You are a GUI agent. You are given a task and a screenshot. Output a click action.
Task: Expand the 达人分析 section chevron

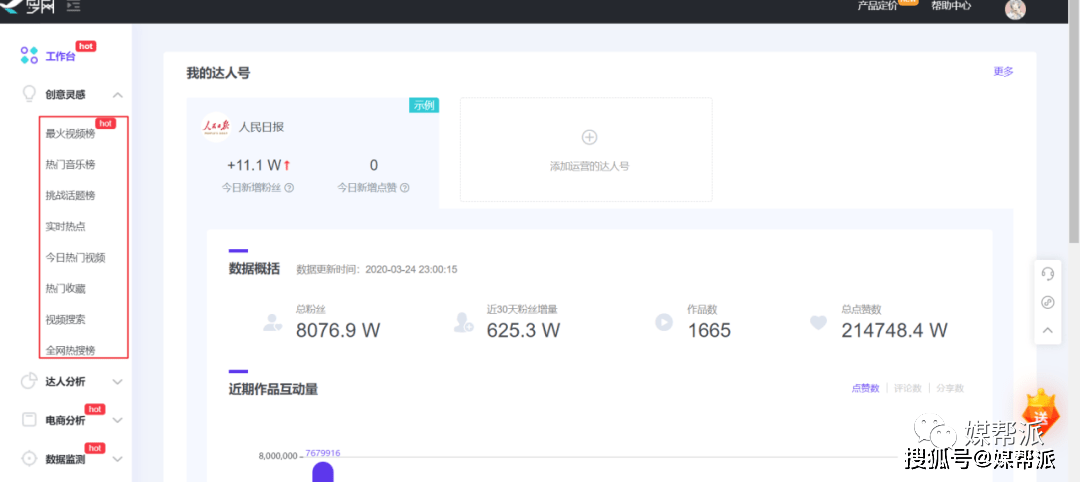[x=118, y=381]
